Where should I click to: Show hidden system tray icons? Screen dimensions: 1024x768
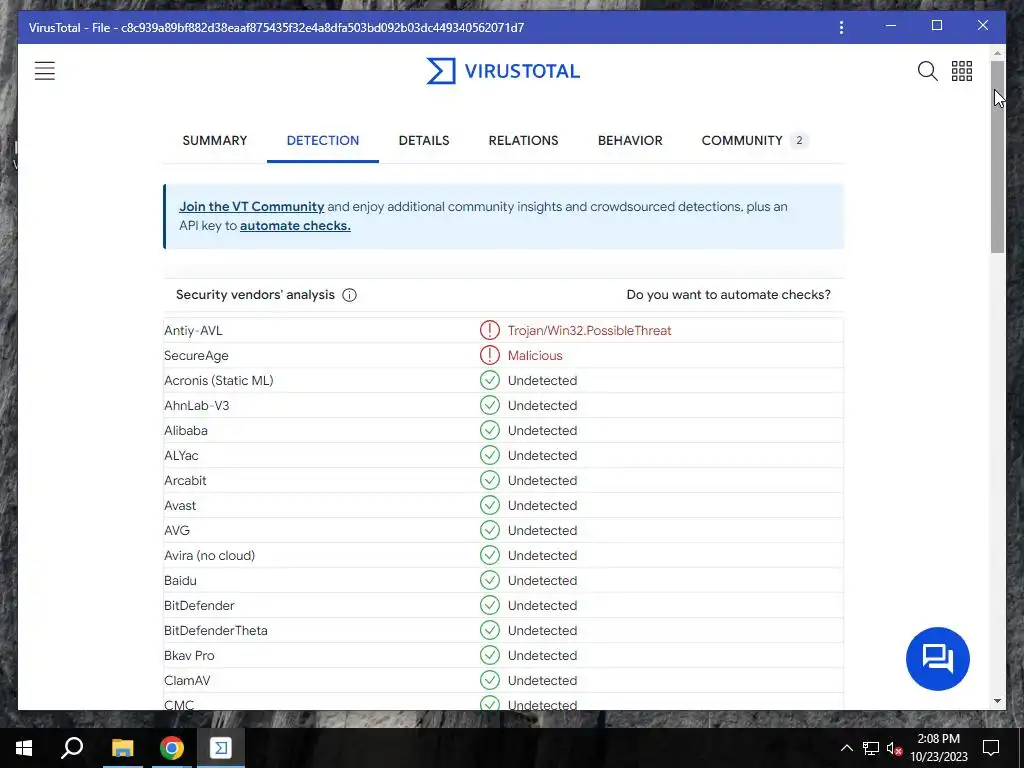(846, 748)
